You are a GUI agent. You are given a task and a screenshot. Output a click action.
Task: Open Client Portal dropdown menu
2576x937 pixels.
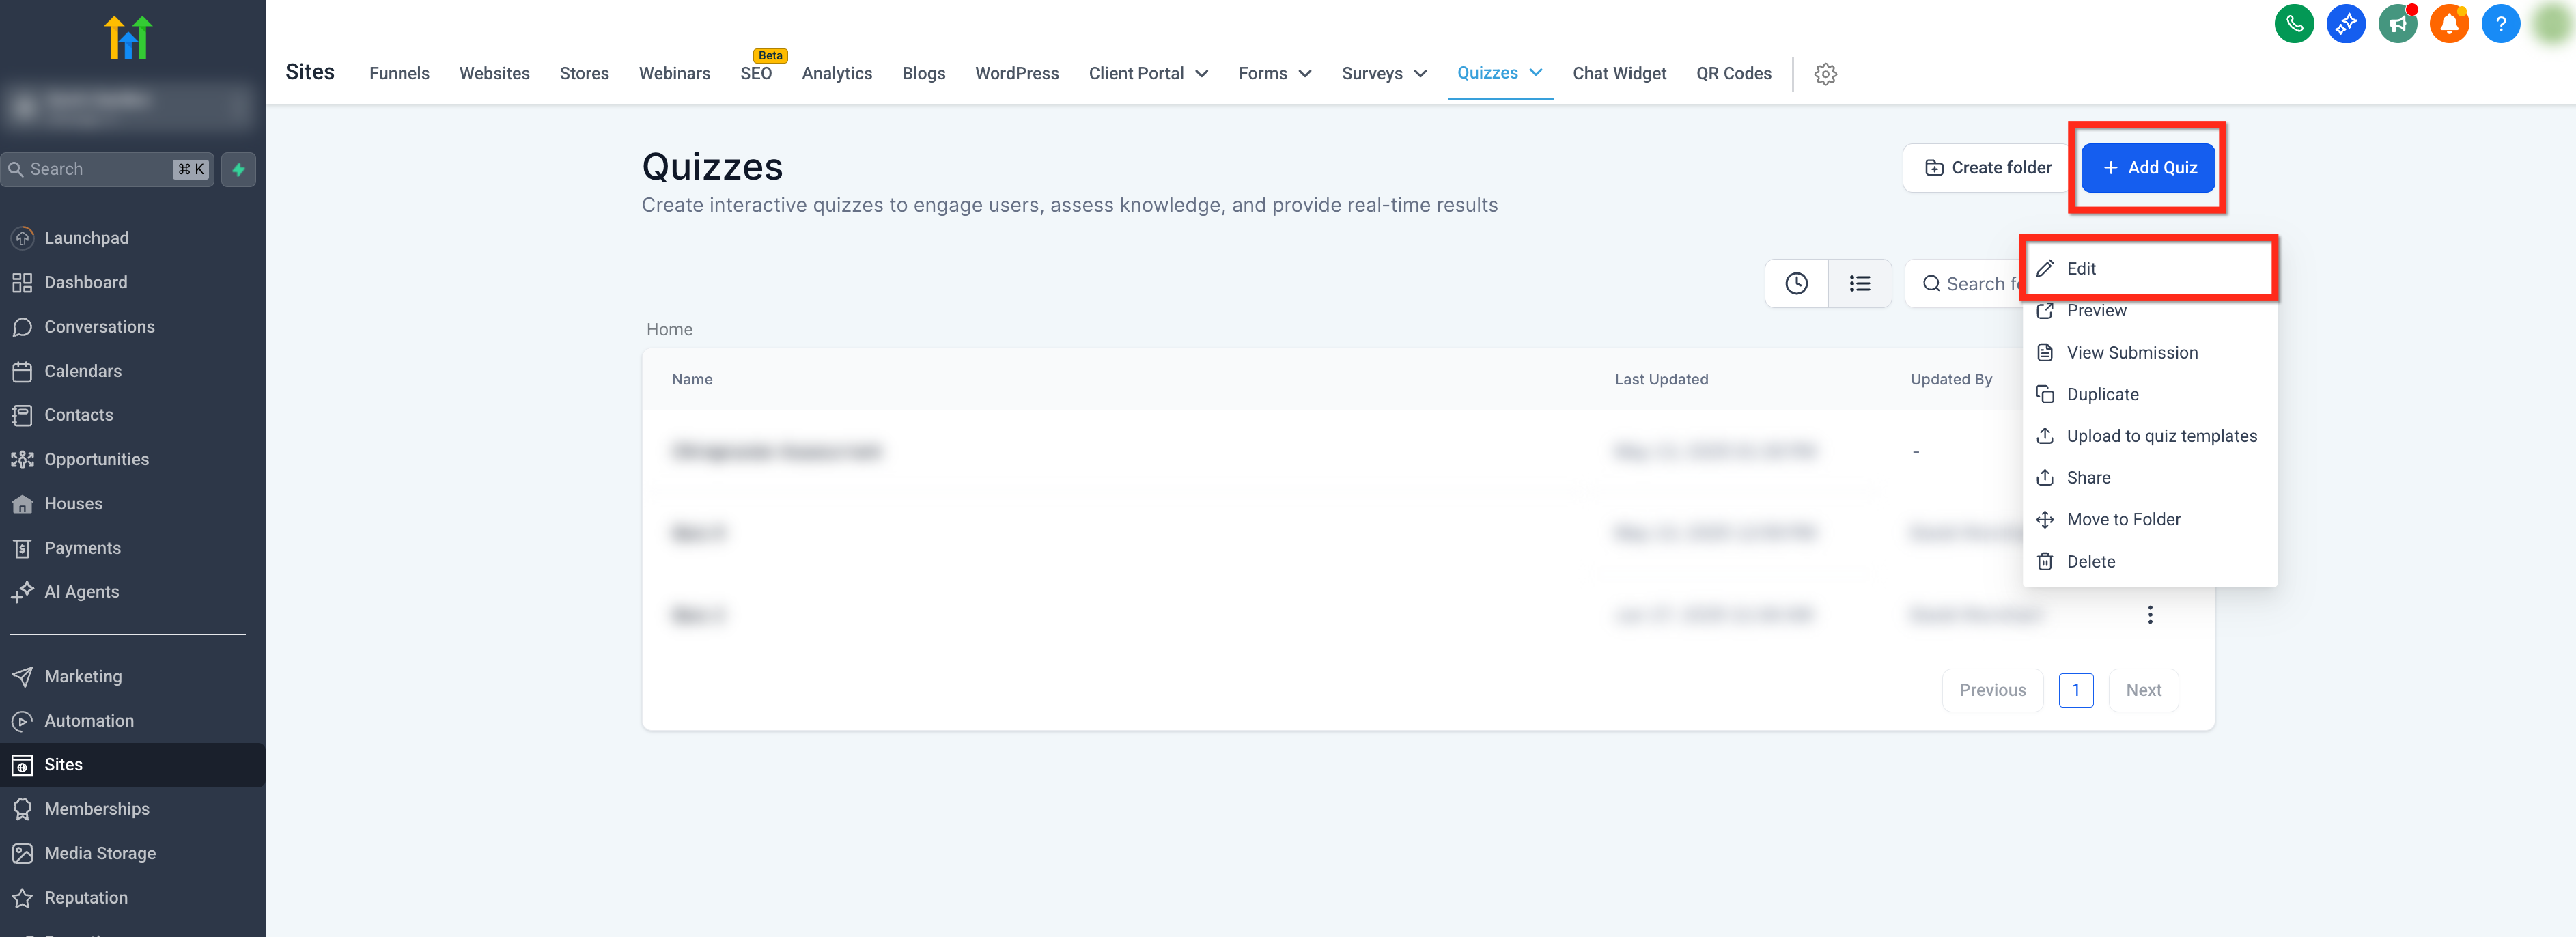[x=1147, y=74]
